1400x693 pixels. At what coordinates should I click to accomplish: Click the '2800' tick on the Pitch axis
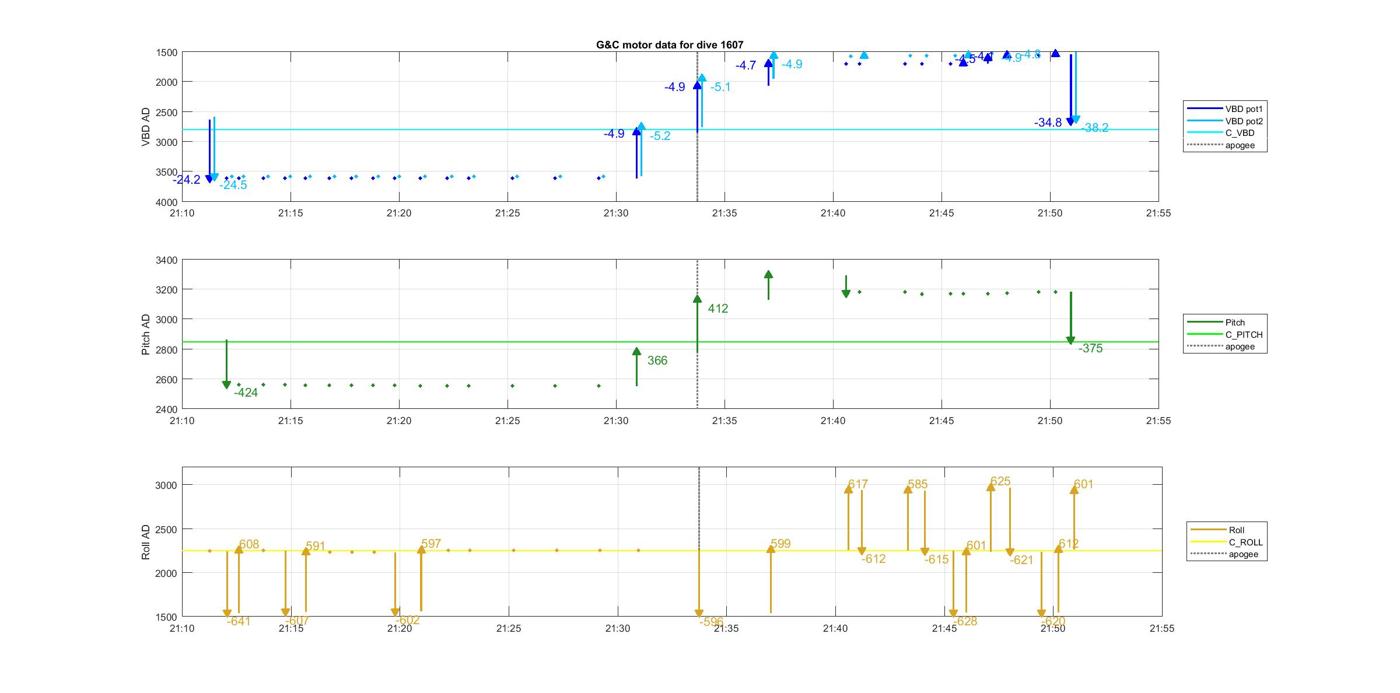point(167,350)
